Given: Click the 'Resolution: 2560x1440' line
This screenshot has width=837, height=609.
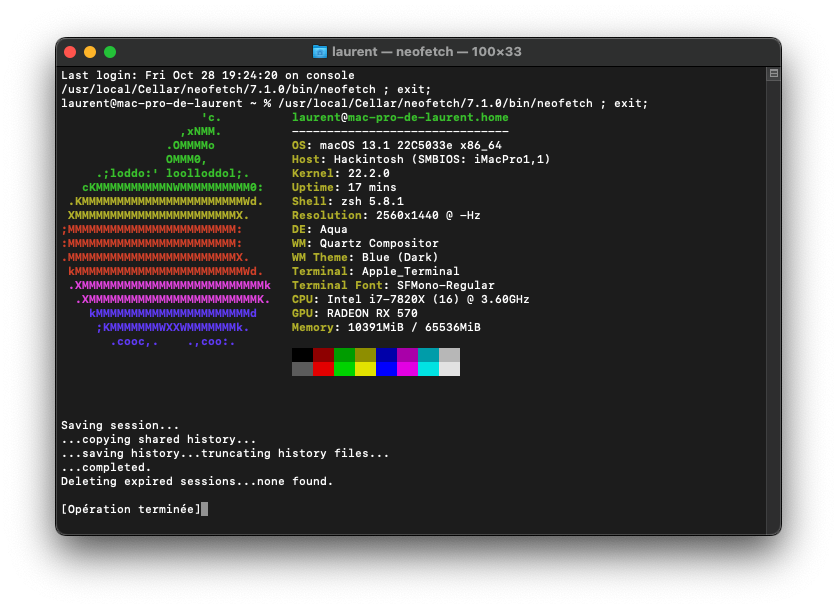Looking at the screenshot, I should (x=386, y=215).
